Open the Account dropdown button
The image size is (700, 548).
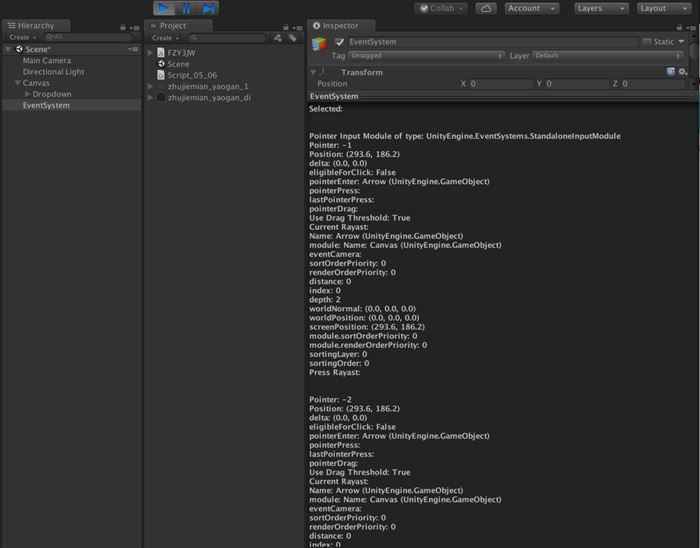530,8
